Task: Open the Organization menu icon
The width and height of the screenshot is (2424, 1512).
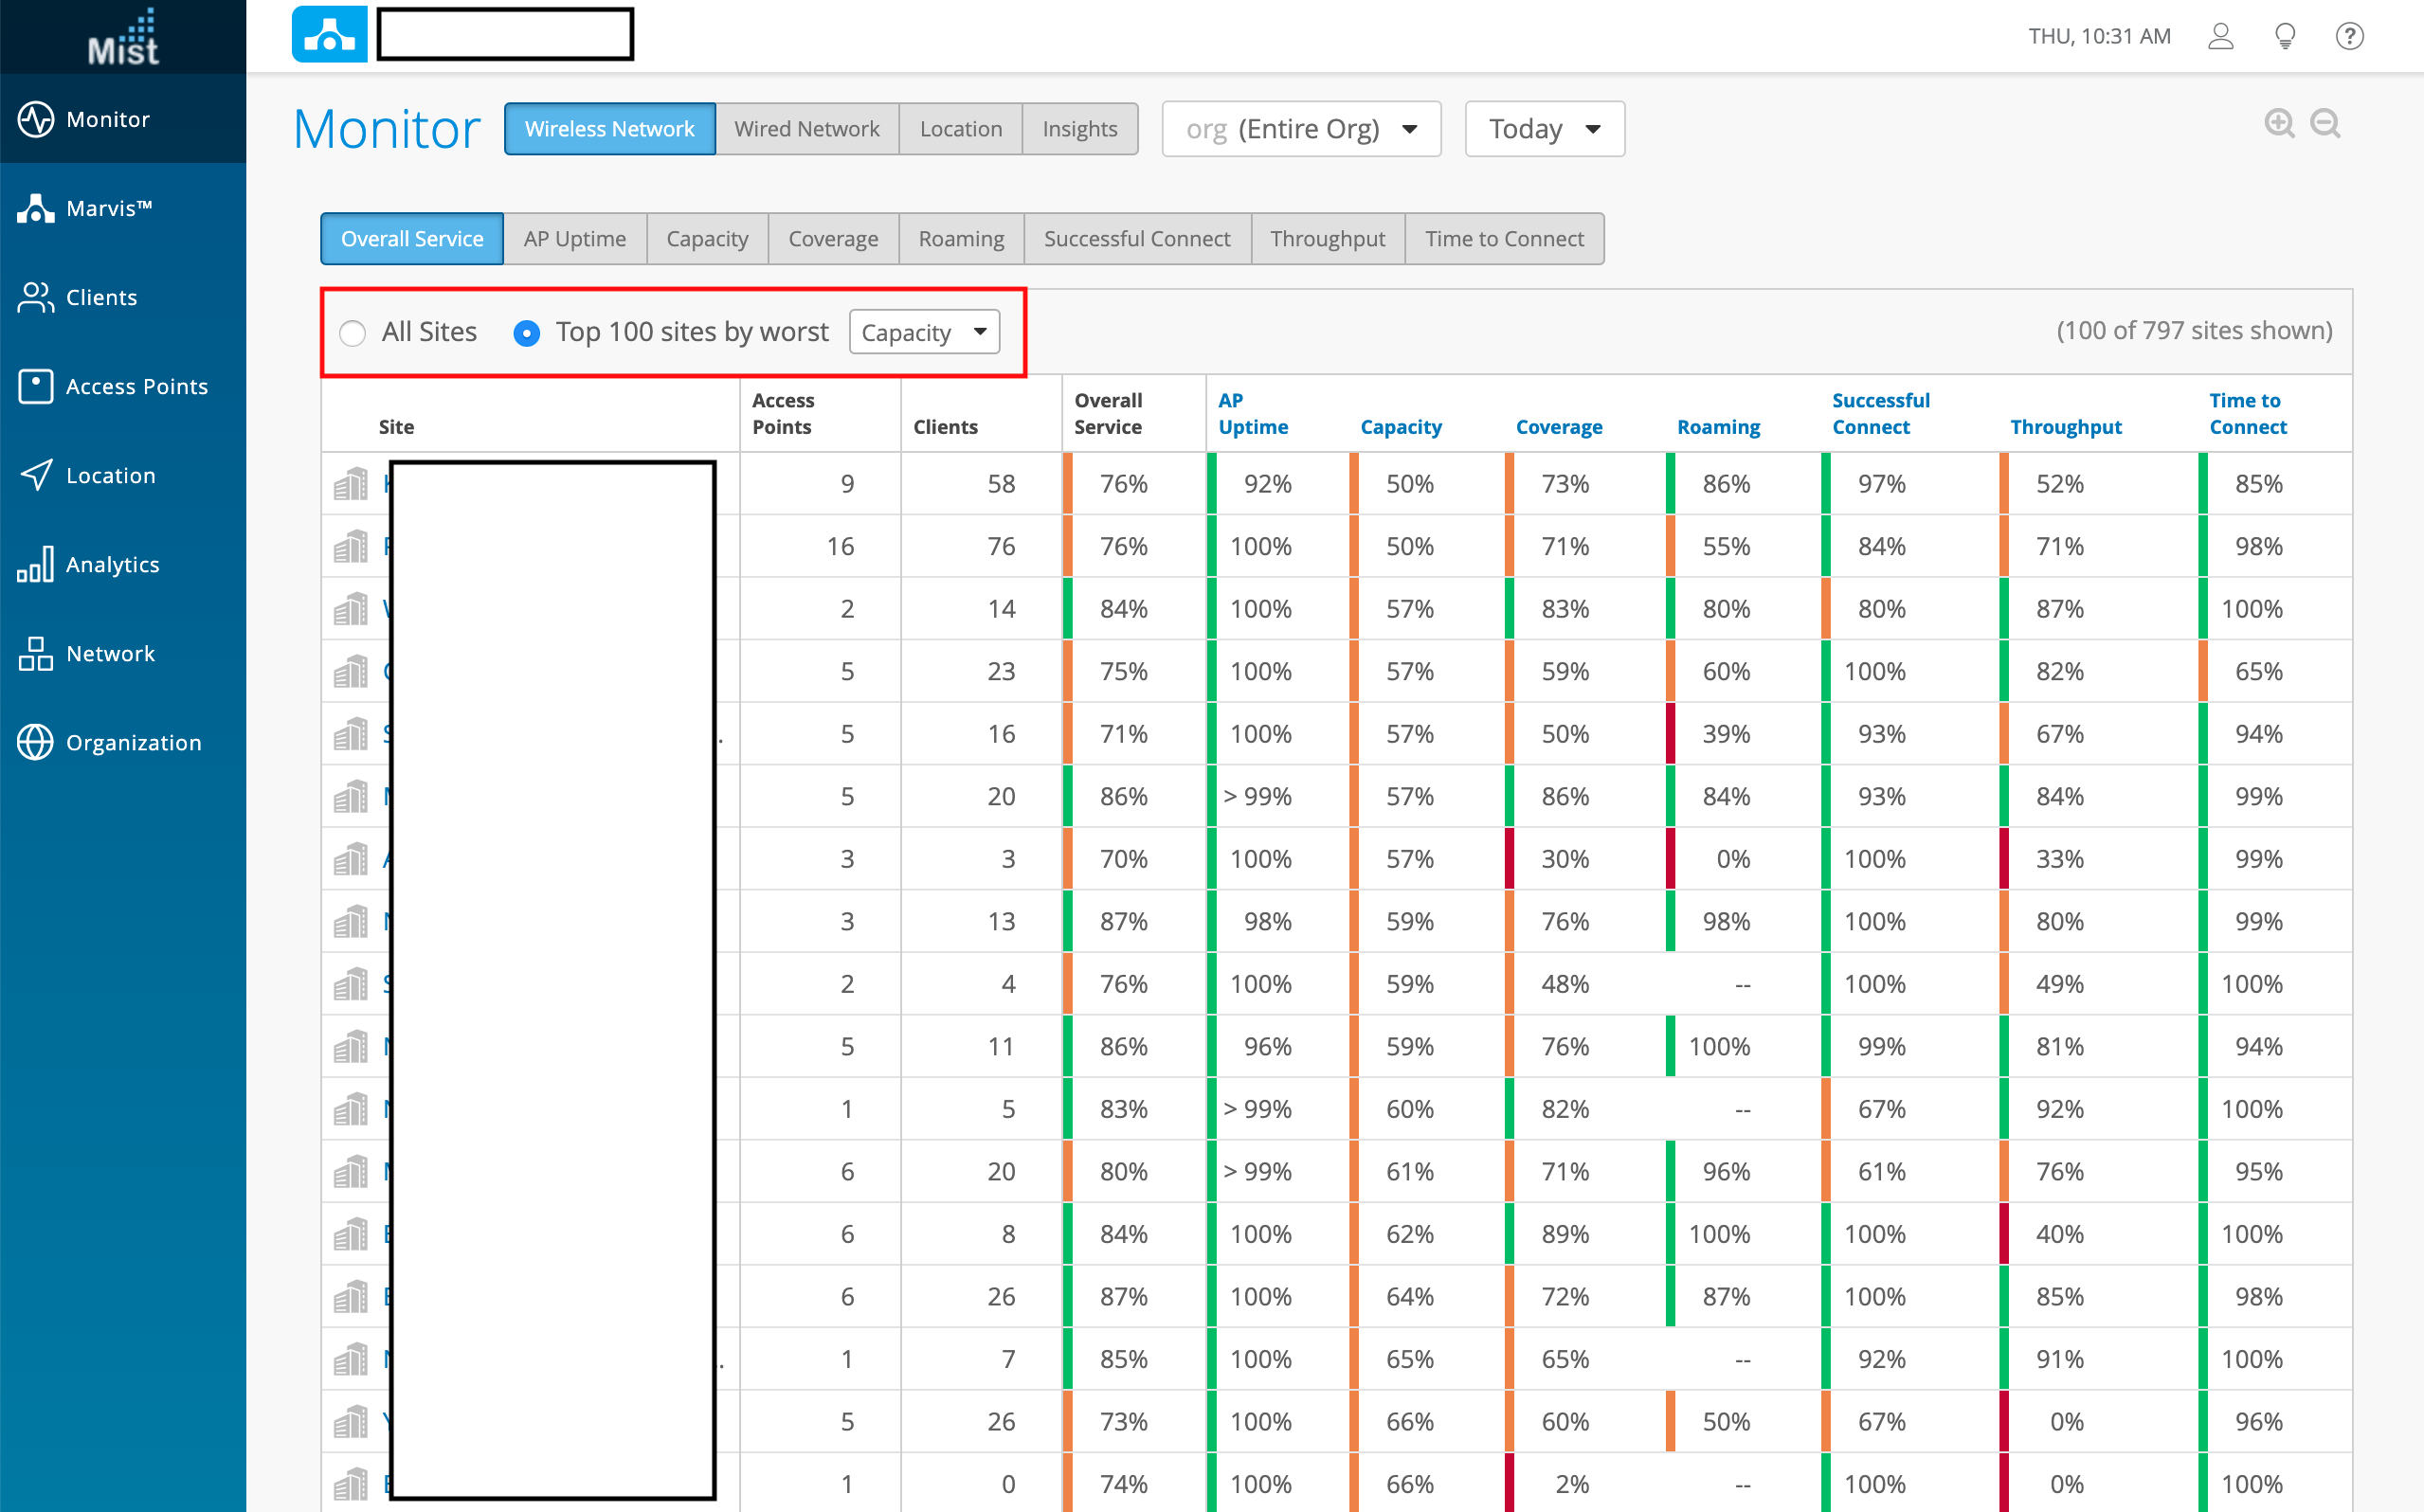Action: coord(36,742)
